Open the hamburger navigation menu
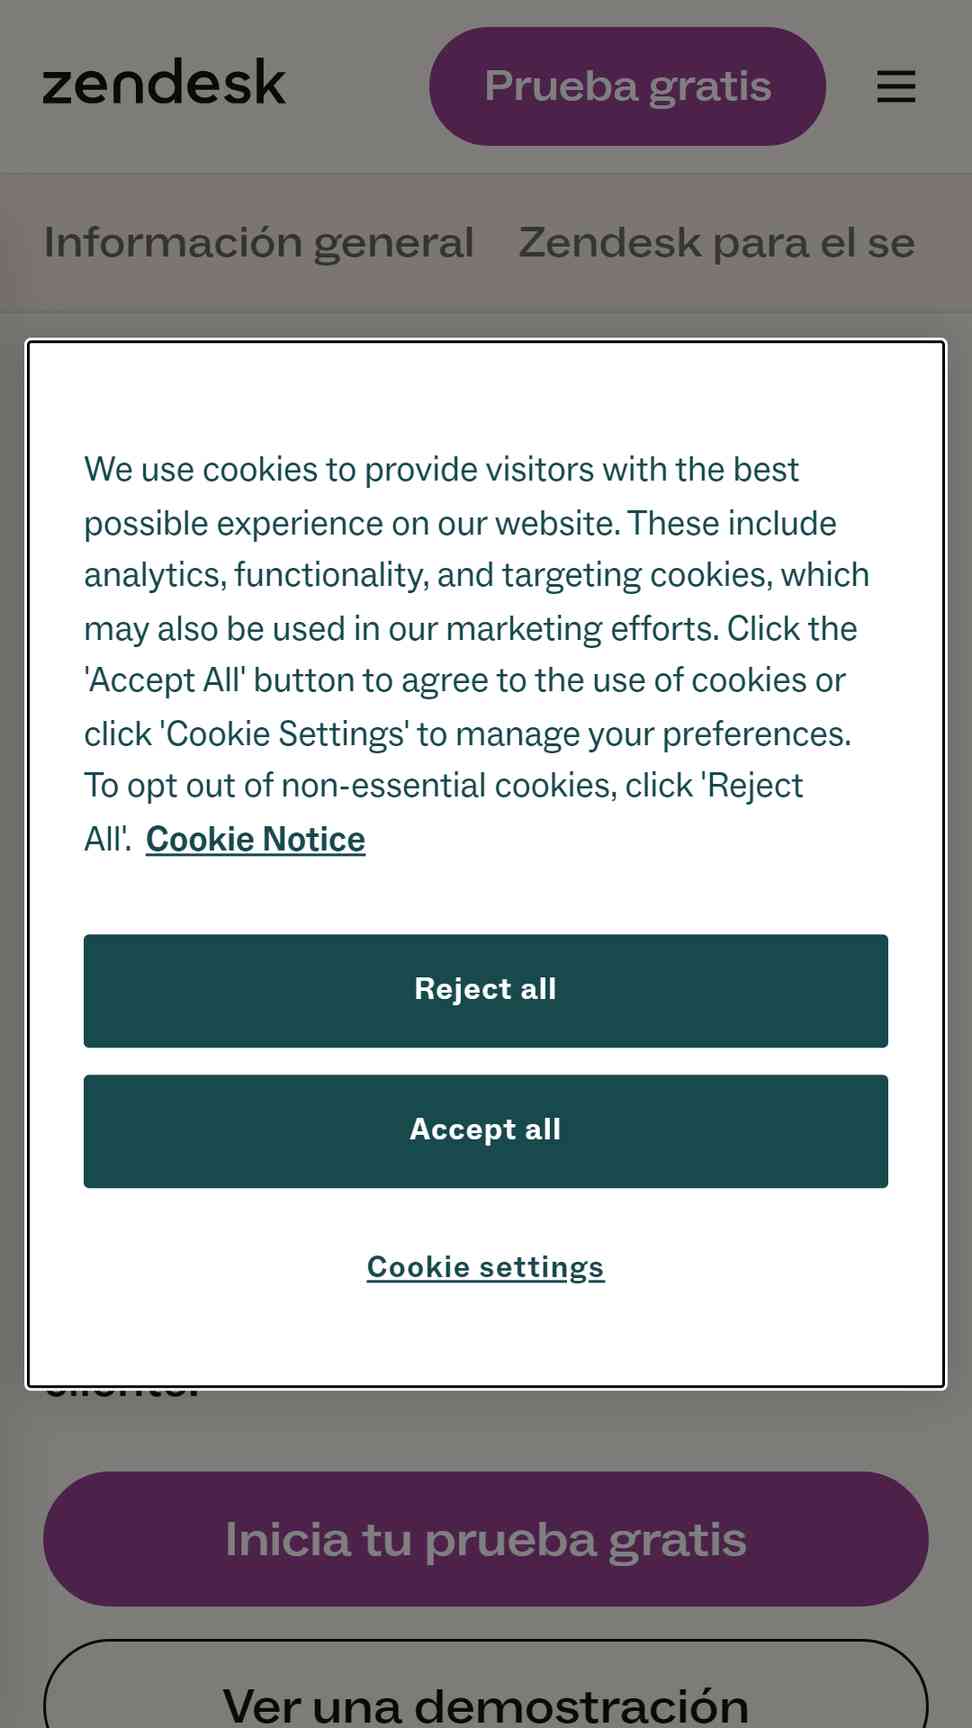 point(896,86)
